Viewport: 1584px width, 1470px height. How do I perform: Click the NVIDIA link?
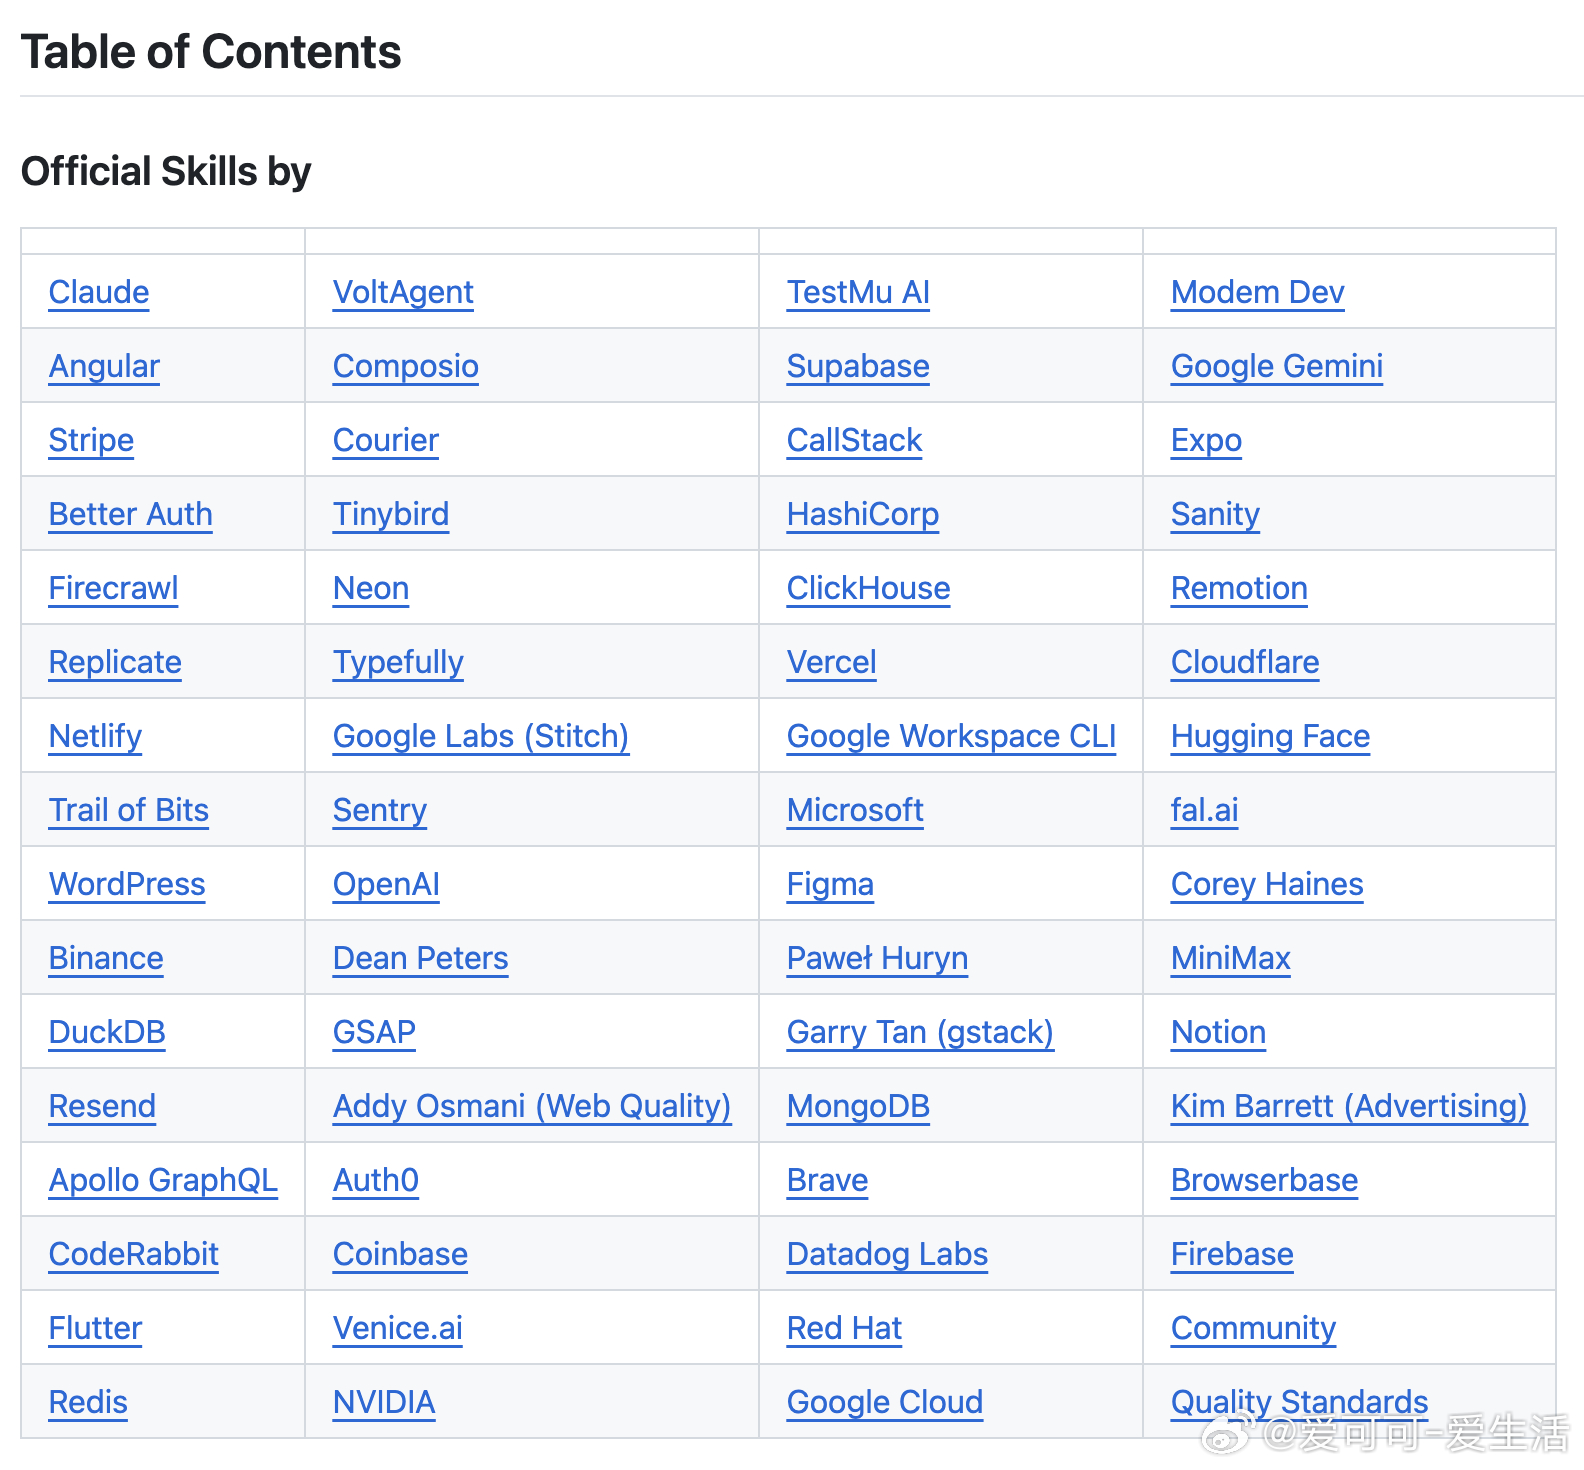[x=384, y=1402]
